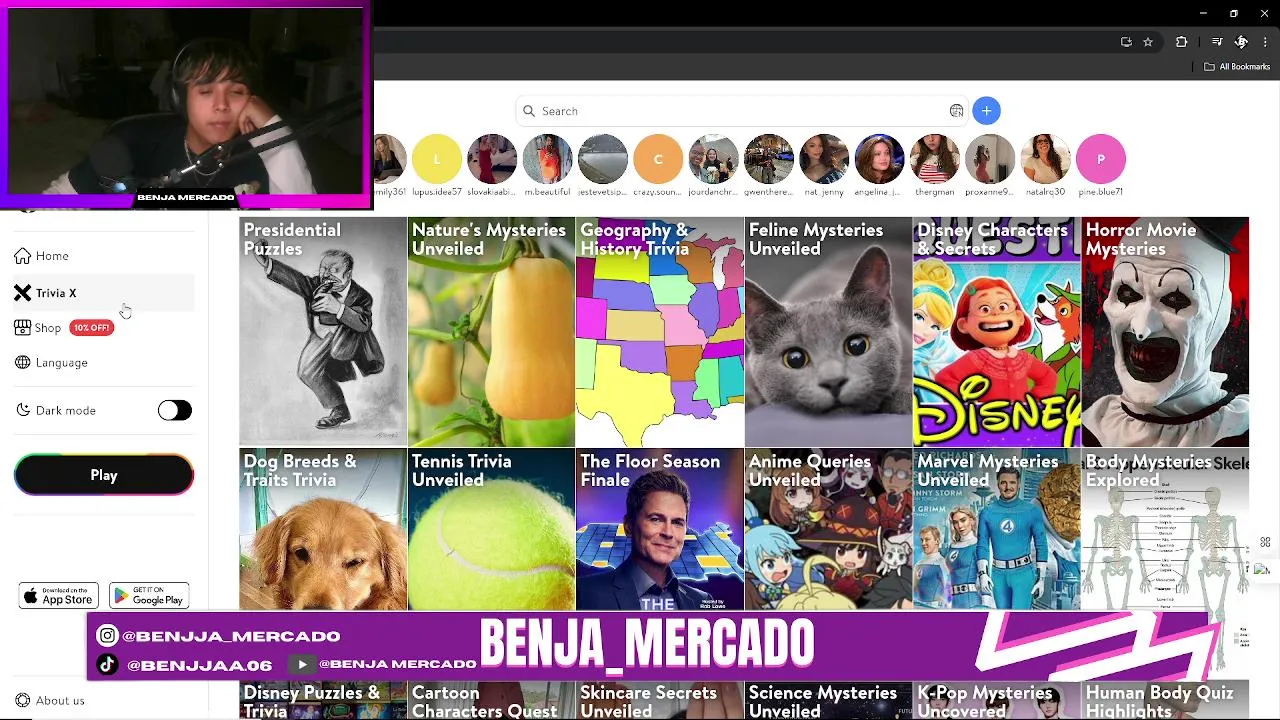The width and height of the screenshot is (1280, 720).
Task: Click the globe icon in the search bar
Action: pos(956,111)
